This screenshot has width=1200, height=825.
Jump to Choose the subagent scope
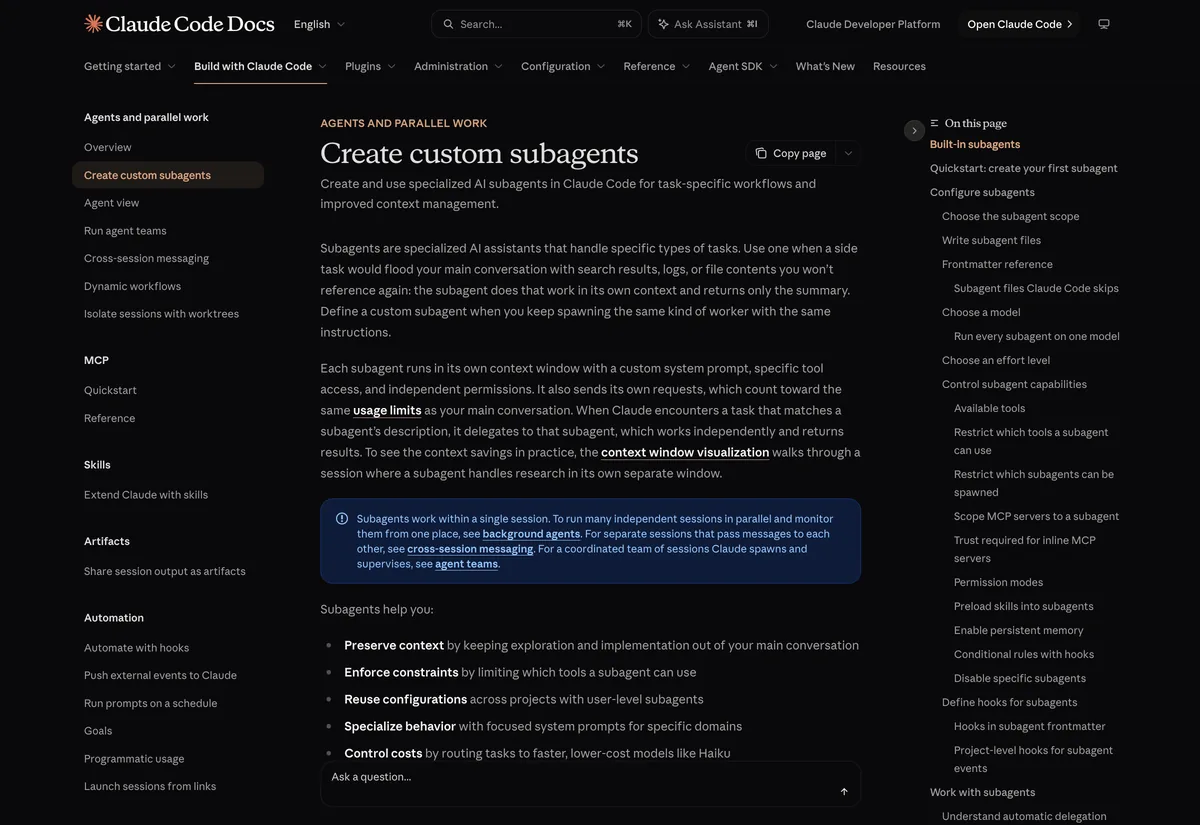tap(1010, 216)
